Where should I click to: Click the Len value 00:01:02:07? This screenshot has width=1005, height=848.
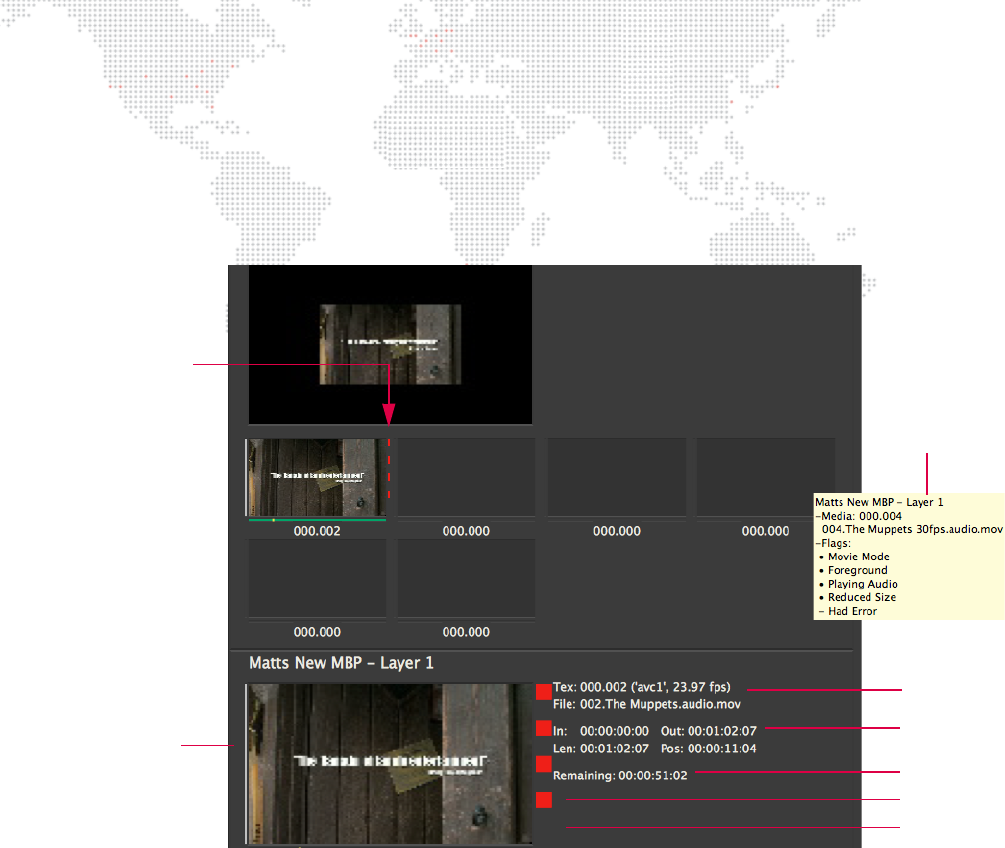pyautogui.click(x=614, y=749)
